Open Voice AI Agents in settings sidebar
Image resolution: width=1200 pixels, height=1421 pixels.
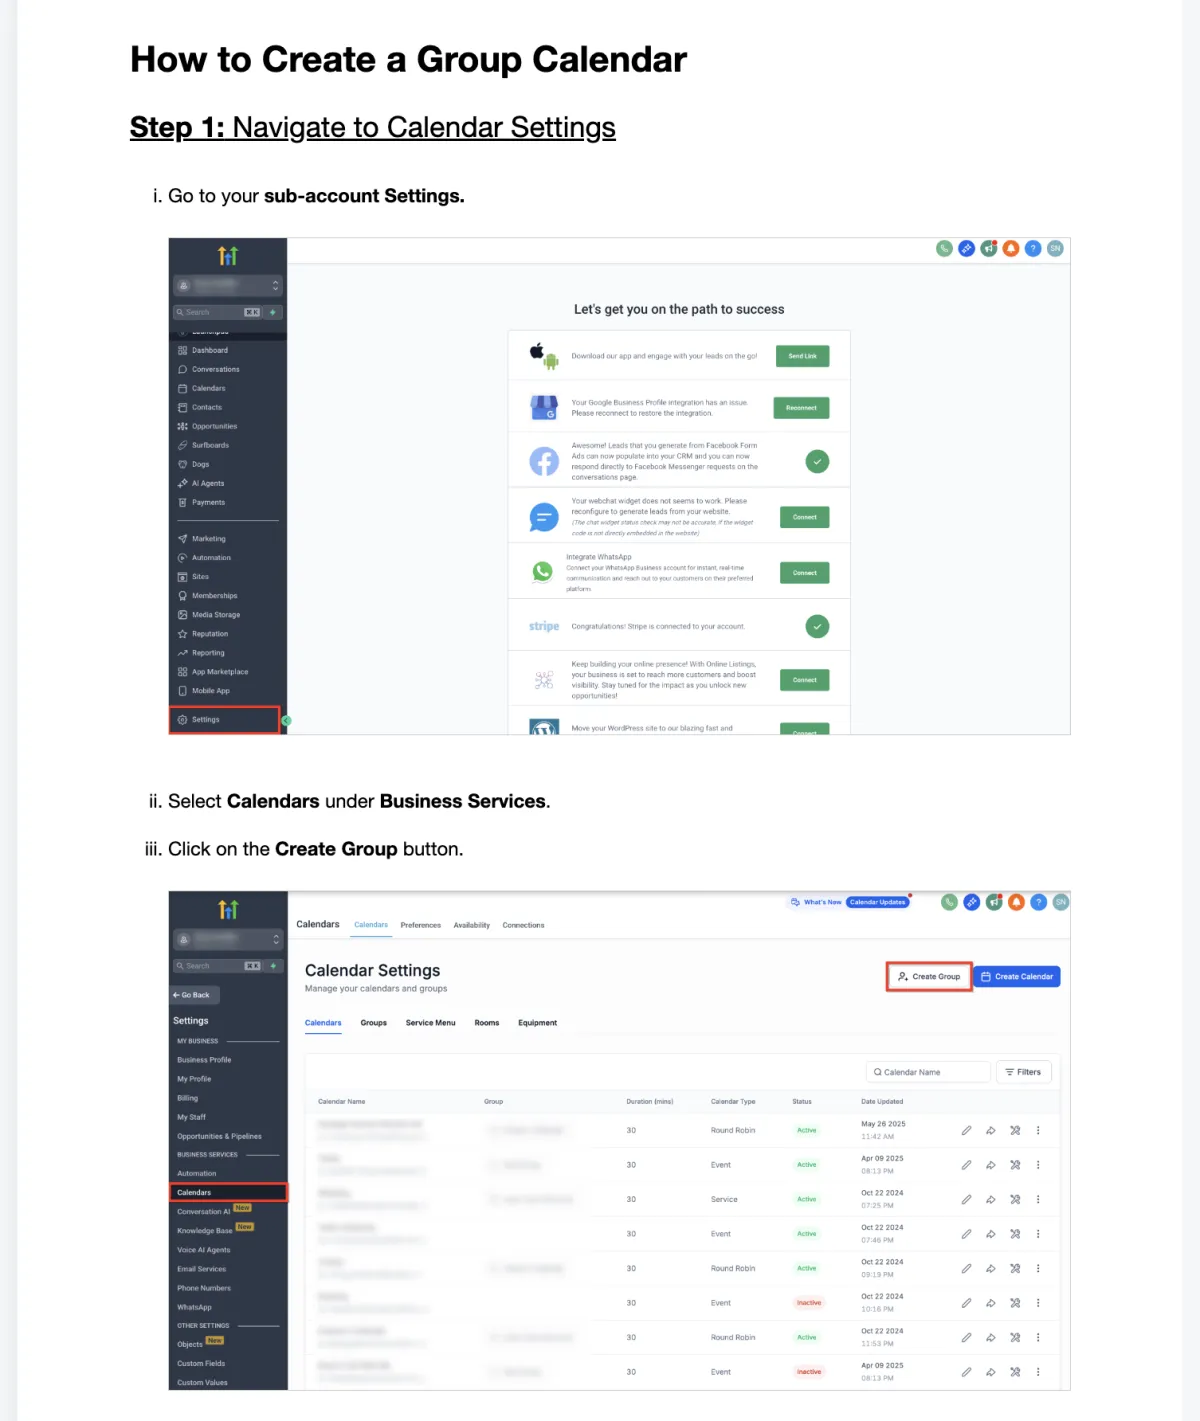pos(204,1250)
